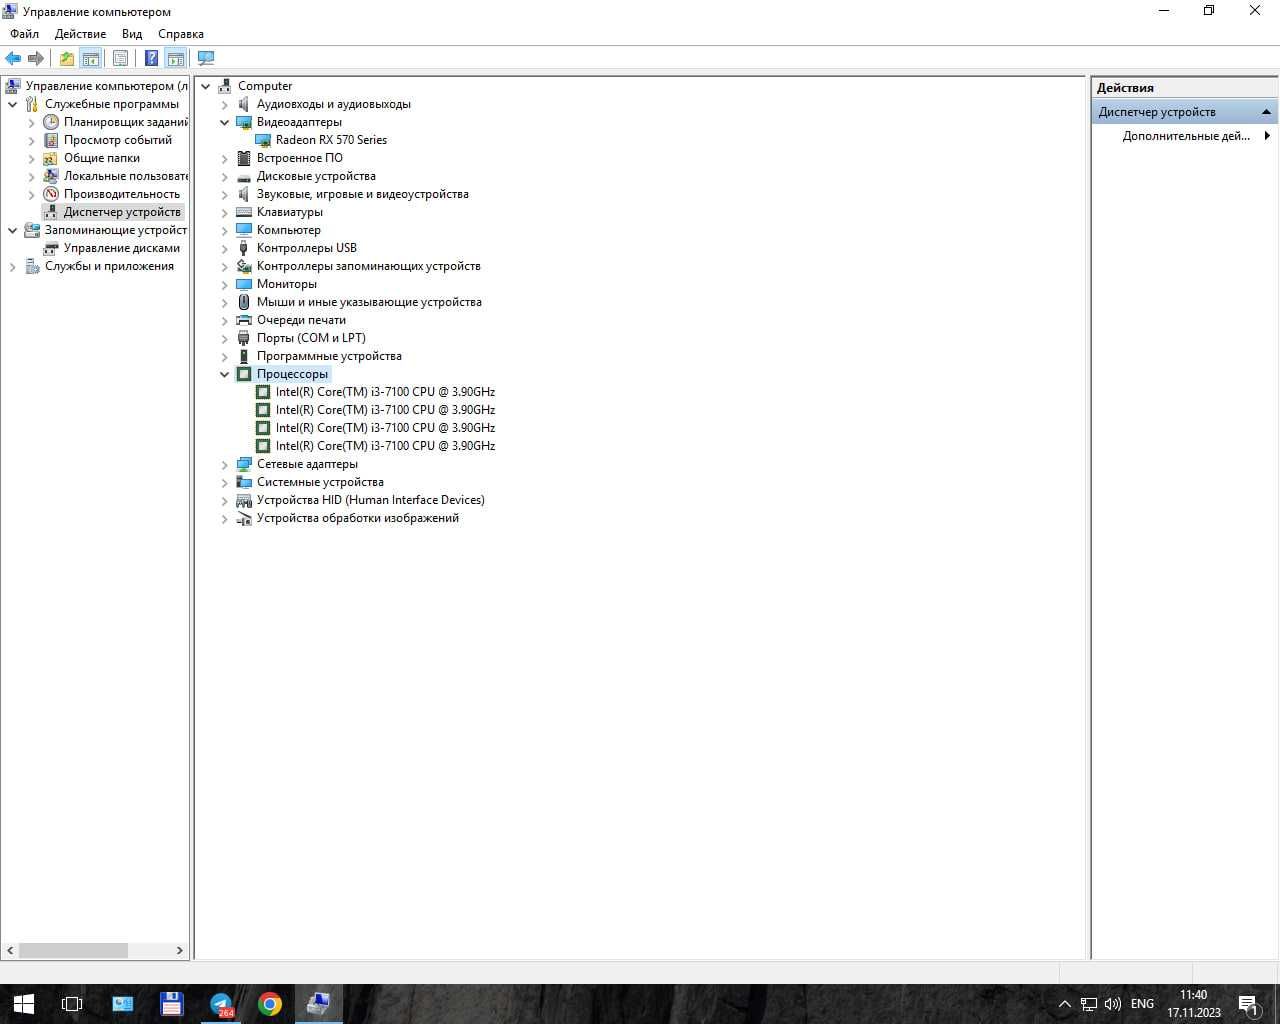Open Google Chrome from the taskbar
This screenshot has height=1024, width=1280.
pos(270,1003)
